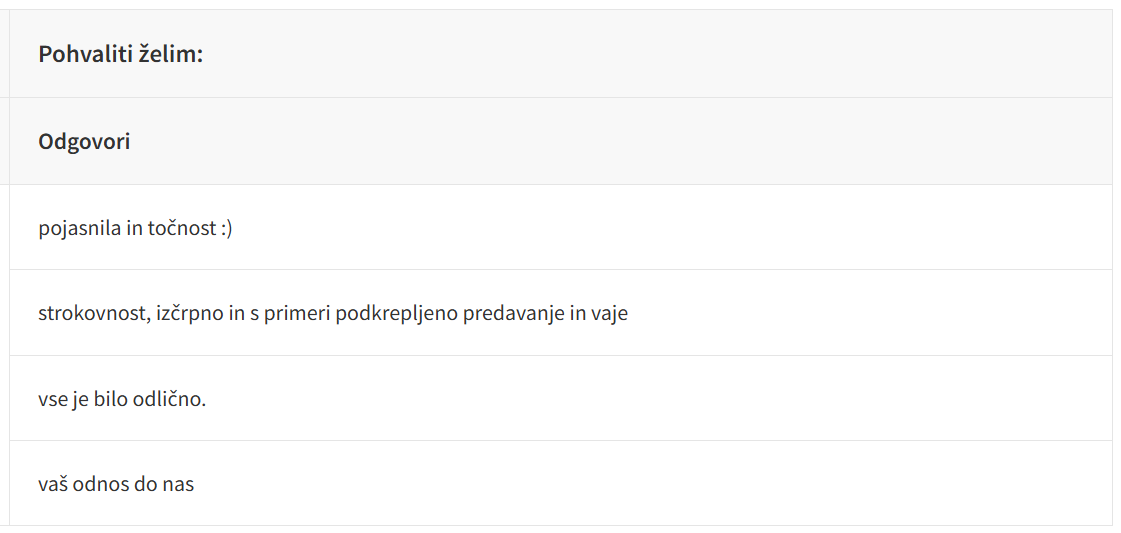Screen dimensions: 1121x533
Task: Click the "Odgovori" column header
Action: tap(84, 142)
